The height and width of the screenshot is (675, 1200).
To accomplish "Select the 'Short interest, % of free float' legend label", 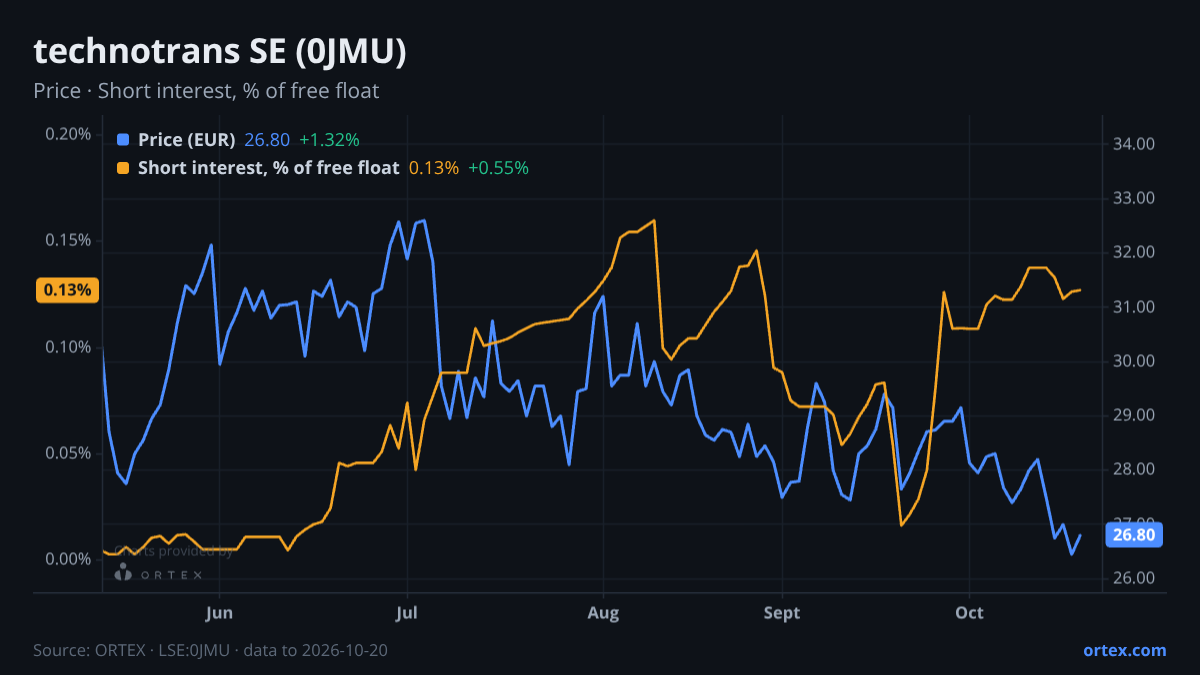I will (x=268, y=168).
